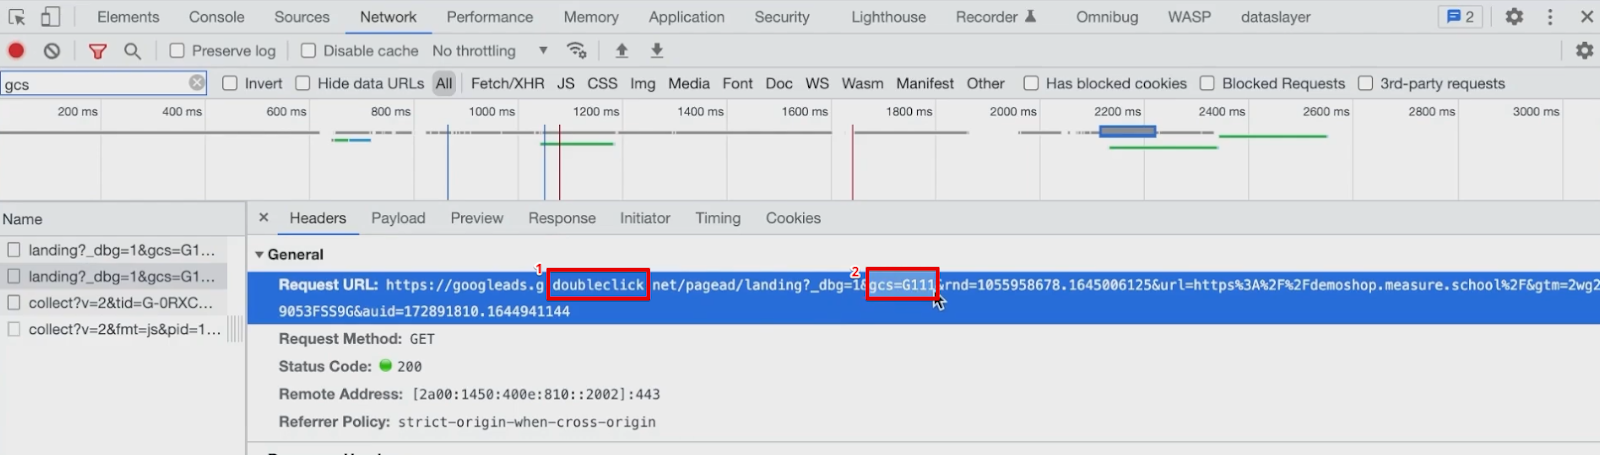
Task: Check 3rd-party requests checkbox
Action: pos(1365,83)
